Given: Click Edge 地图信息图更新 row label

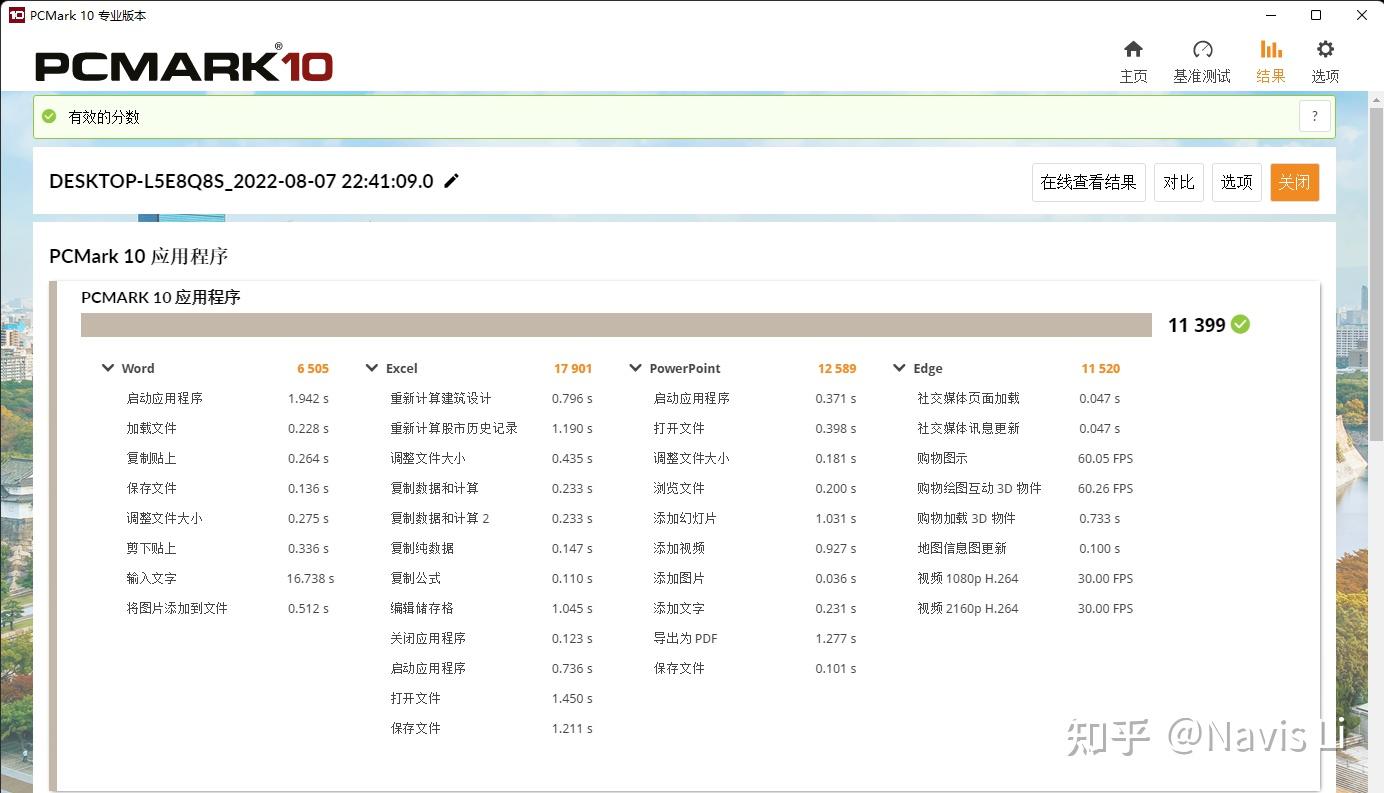Looking at the screenshot, I should coord(962,548).
